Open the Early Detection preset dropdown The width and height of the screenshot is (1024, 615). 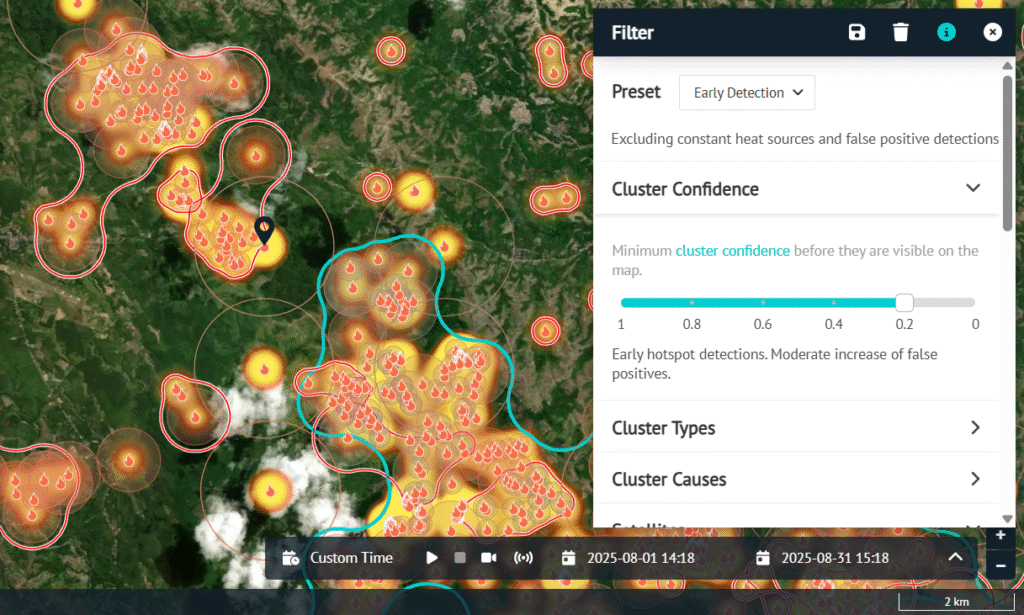[x=747, y=93]
